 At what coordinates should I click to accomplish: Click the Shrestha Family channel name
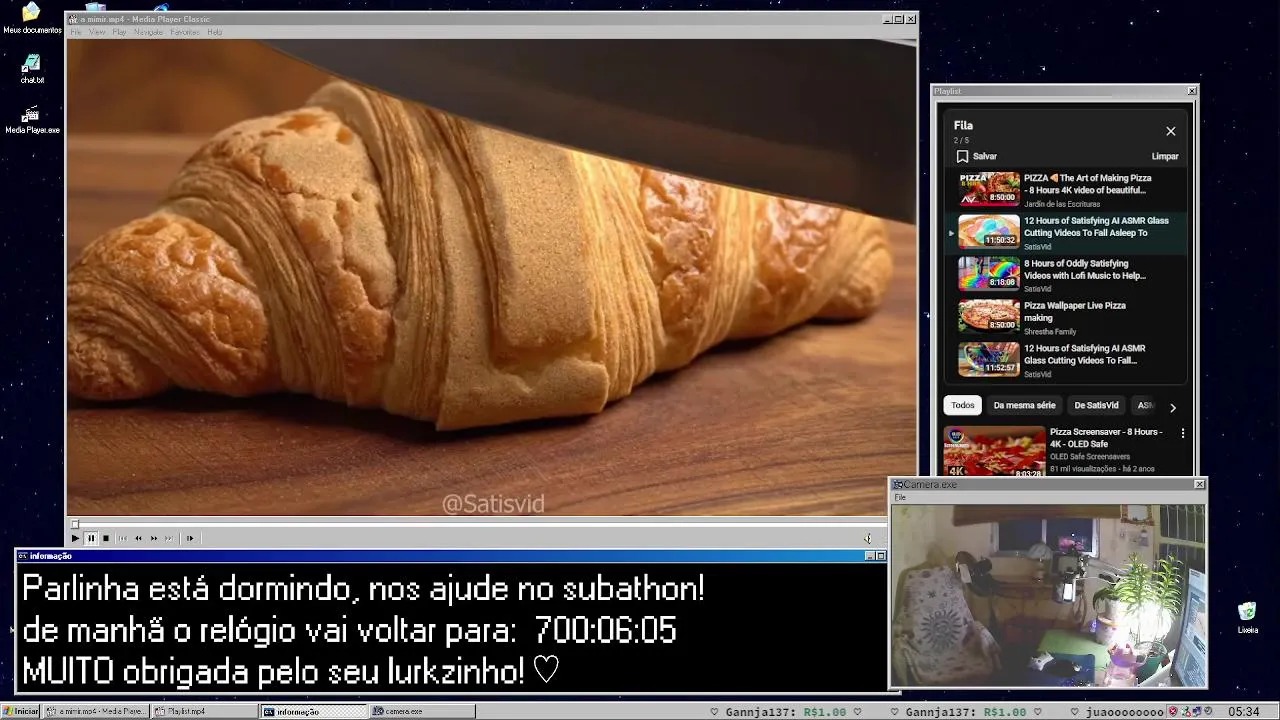1050,331
